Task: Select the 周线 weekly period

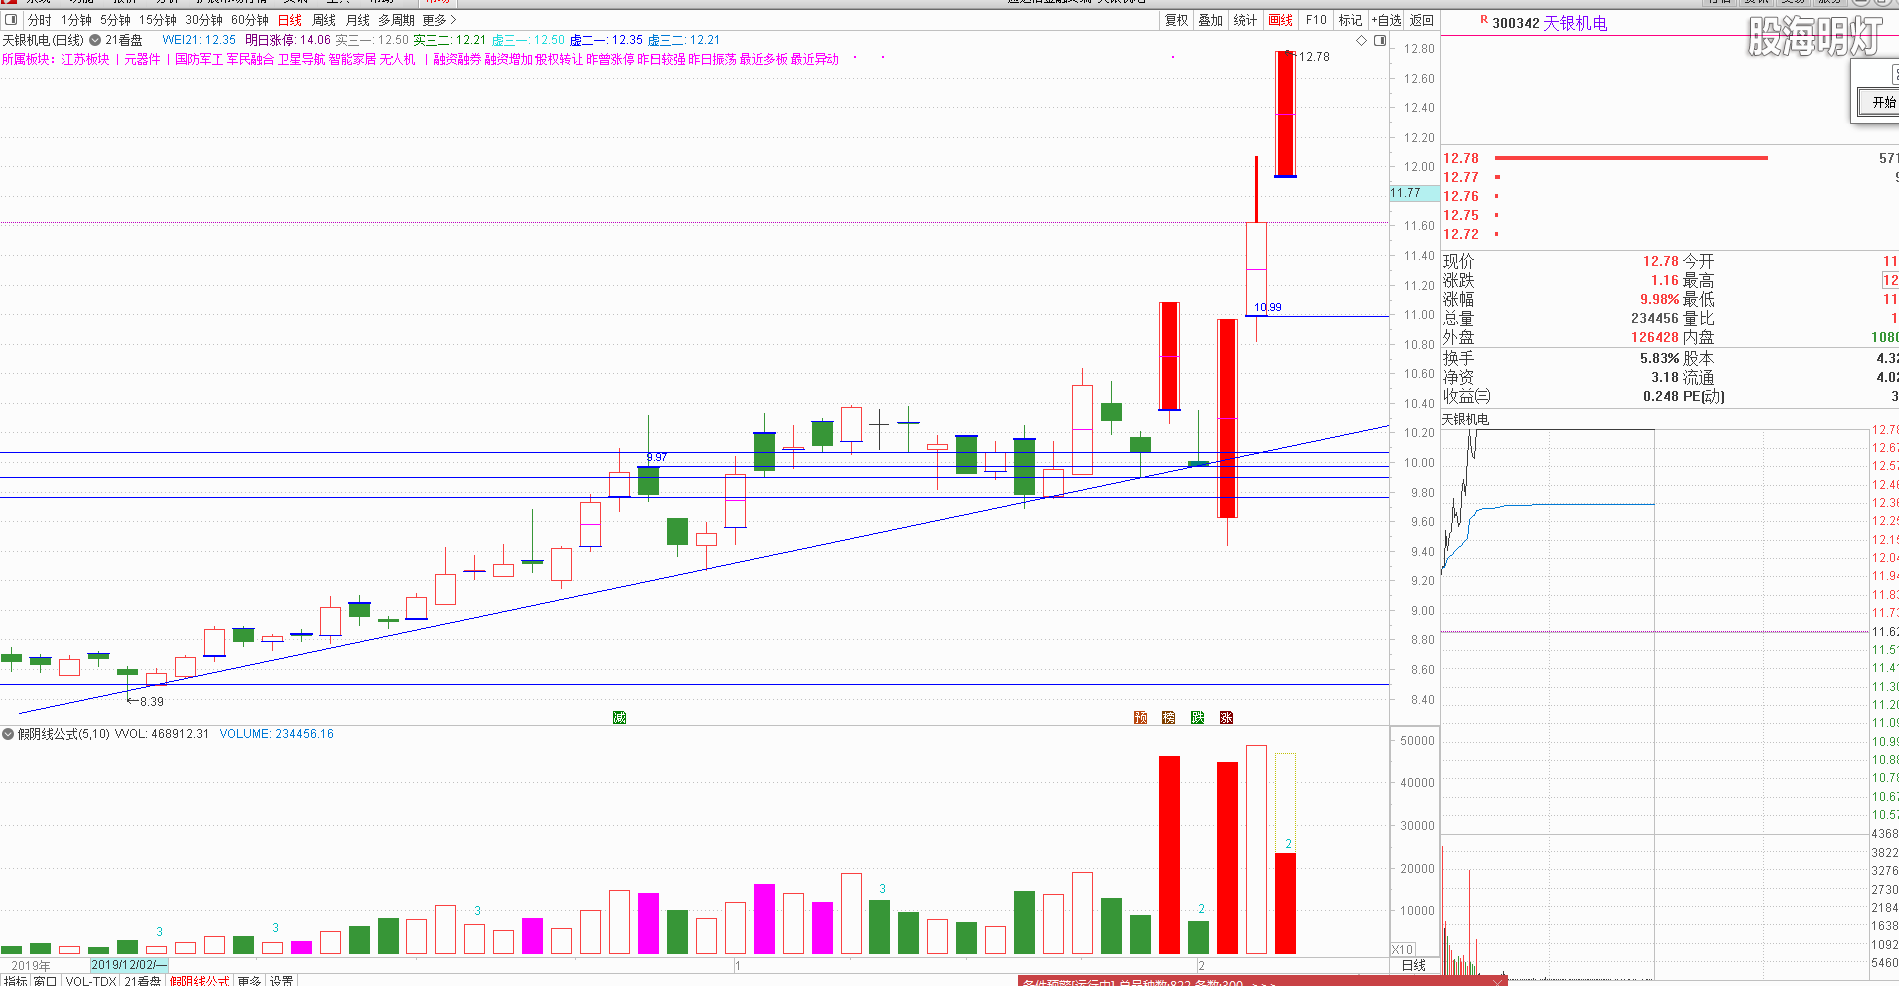Action: click(324, 20)
